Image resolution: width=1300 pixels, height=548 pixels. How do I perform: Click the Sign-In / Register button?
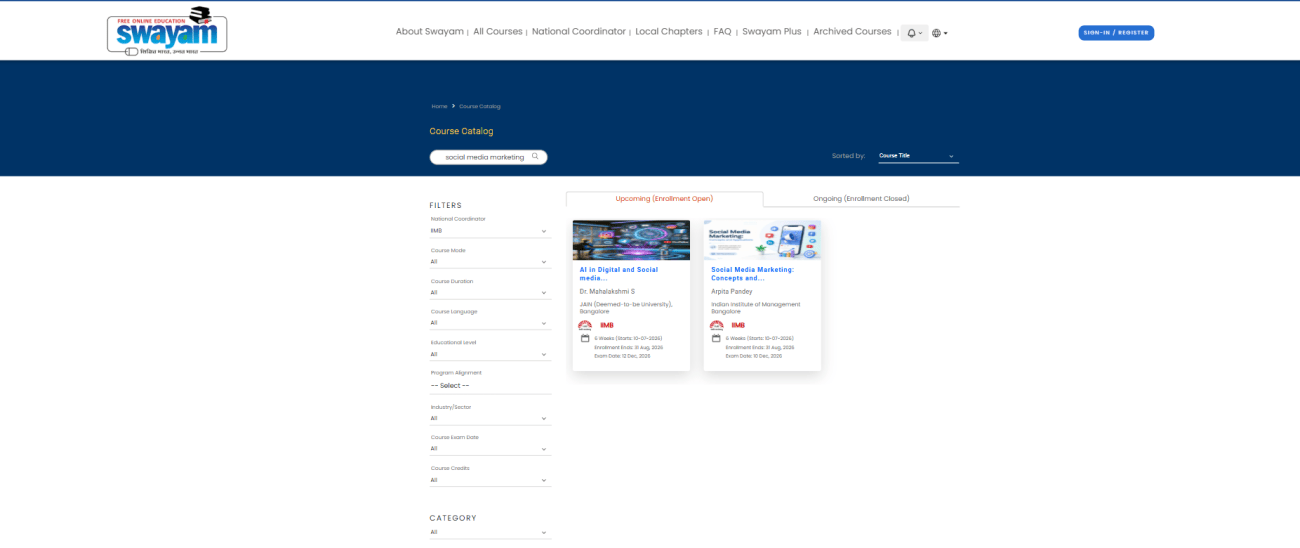(x=1116, y=33)
